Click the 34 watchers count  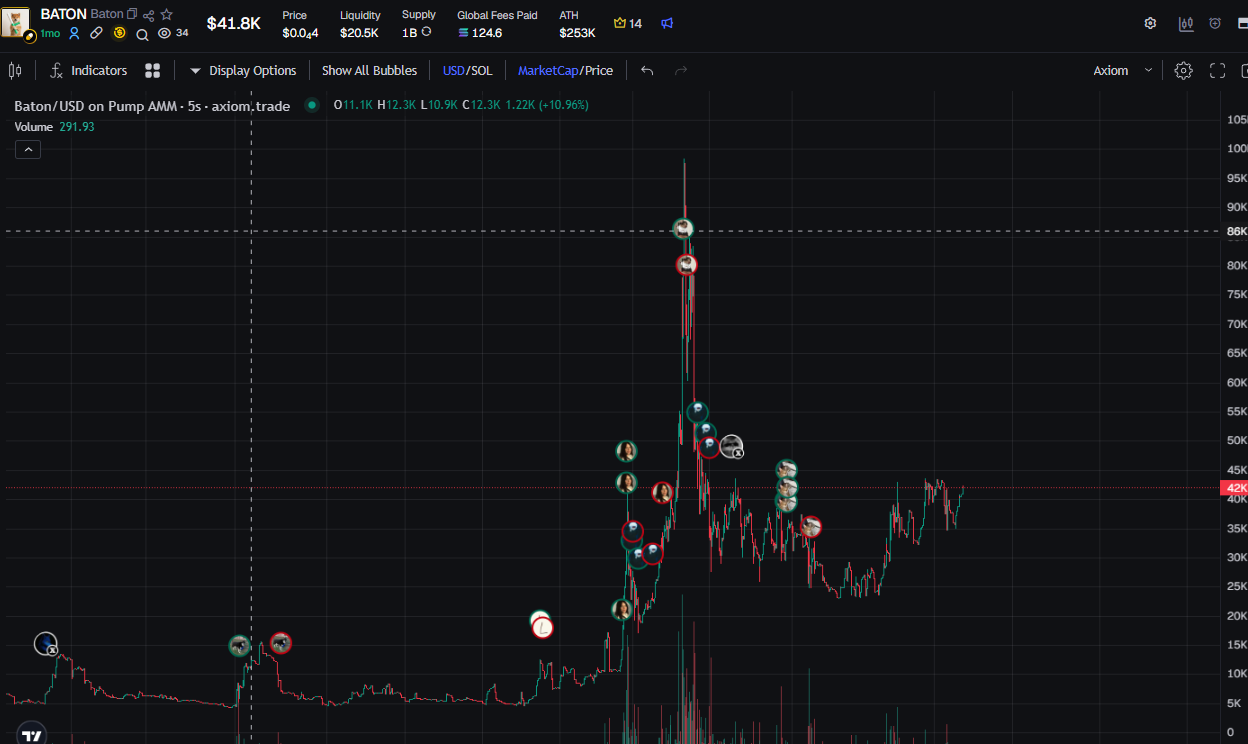pyautogui.click(x=182, y=33)
